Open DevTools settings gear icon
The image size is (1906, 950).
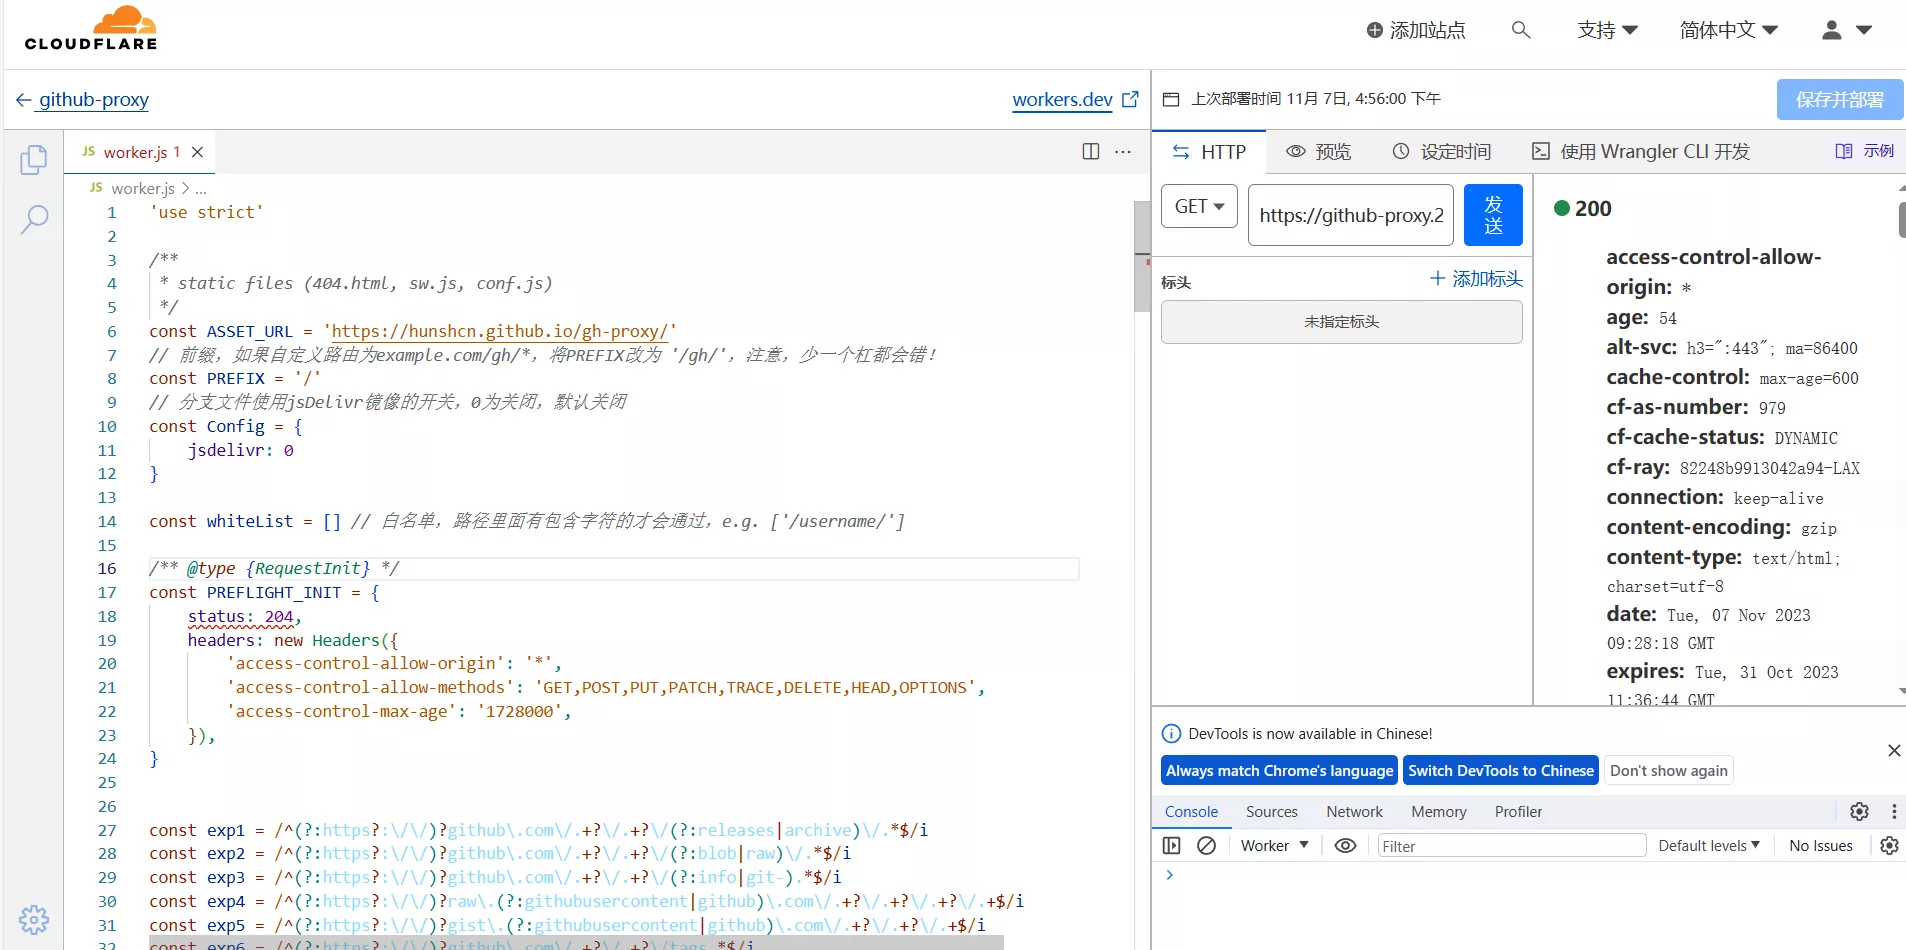(1859, 812)
